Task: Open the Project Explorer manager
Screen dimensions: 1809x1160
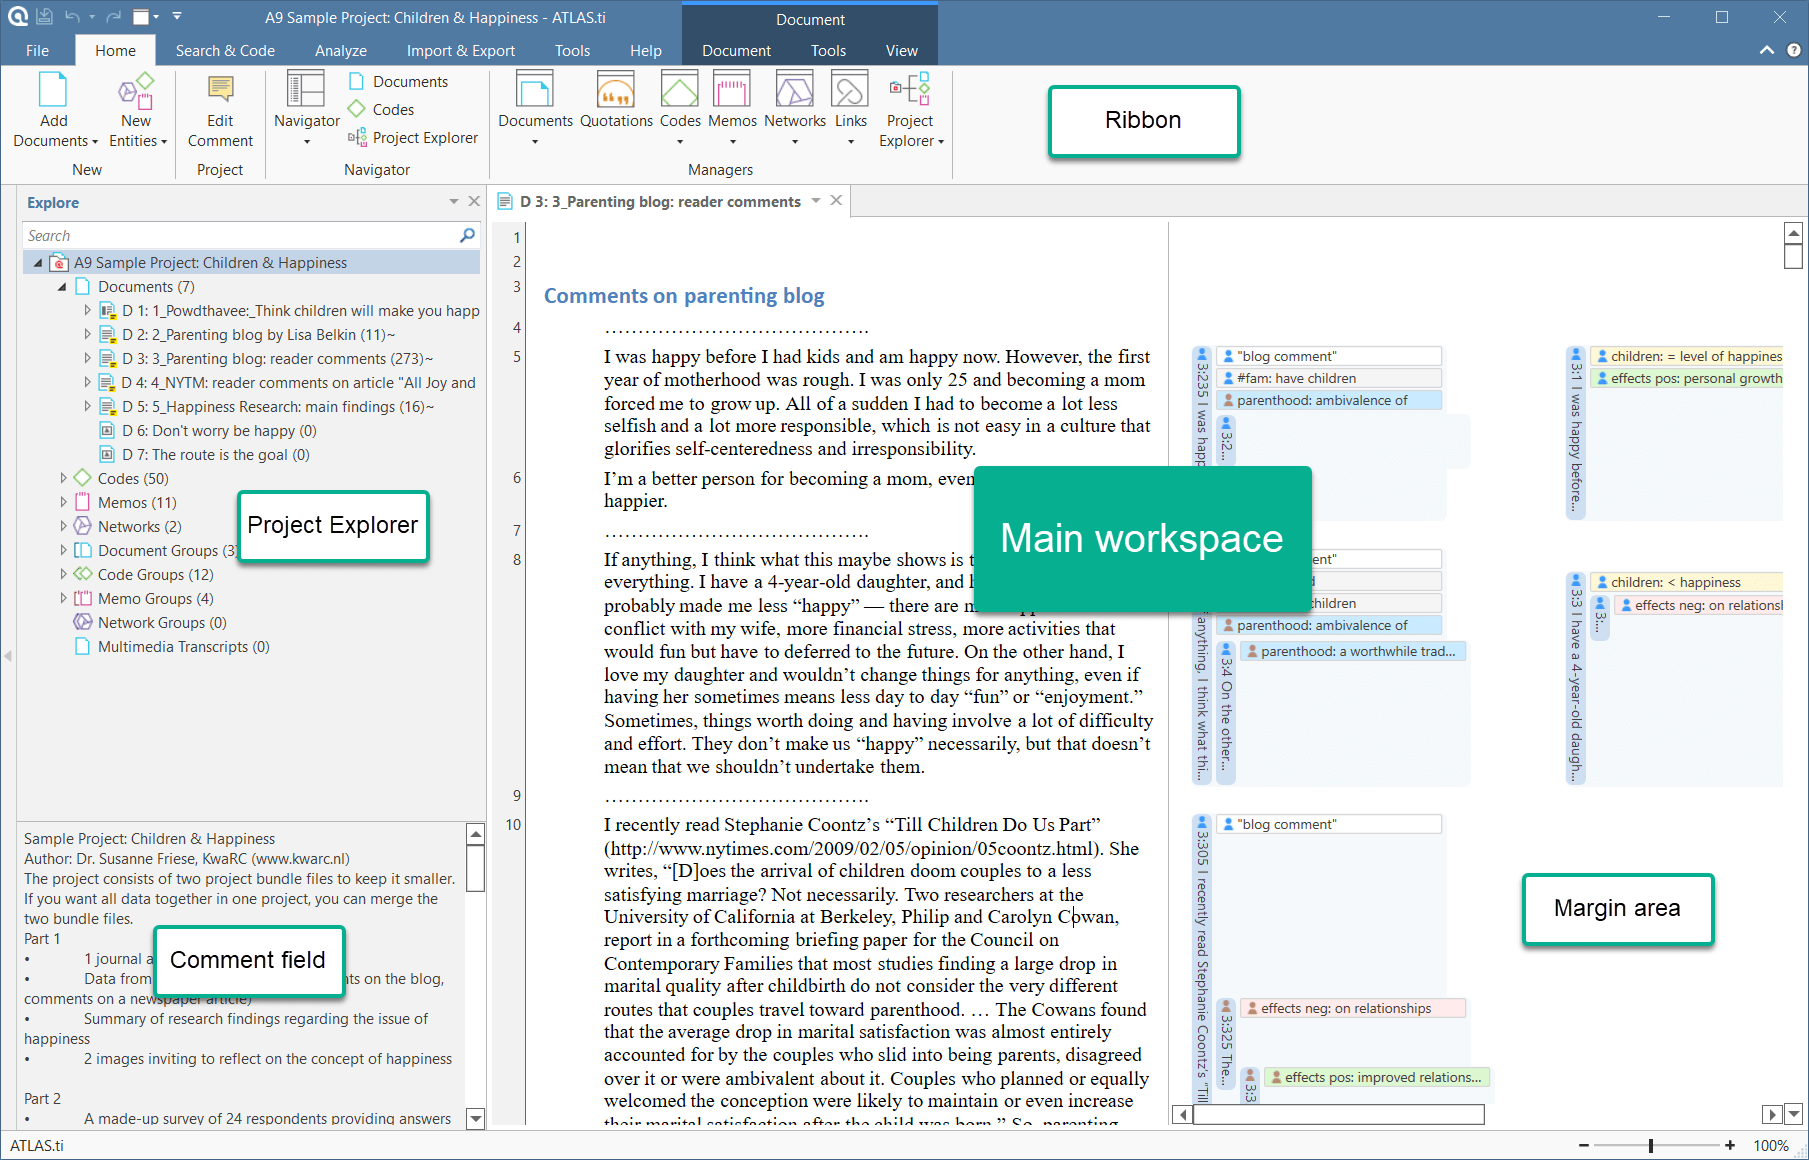Action: pos(910,110)
